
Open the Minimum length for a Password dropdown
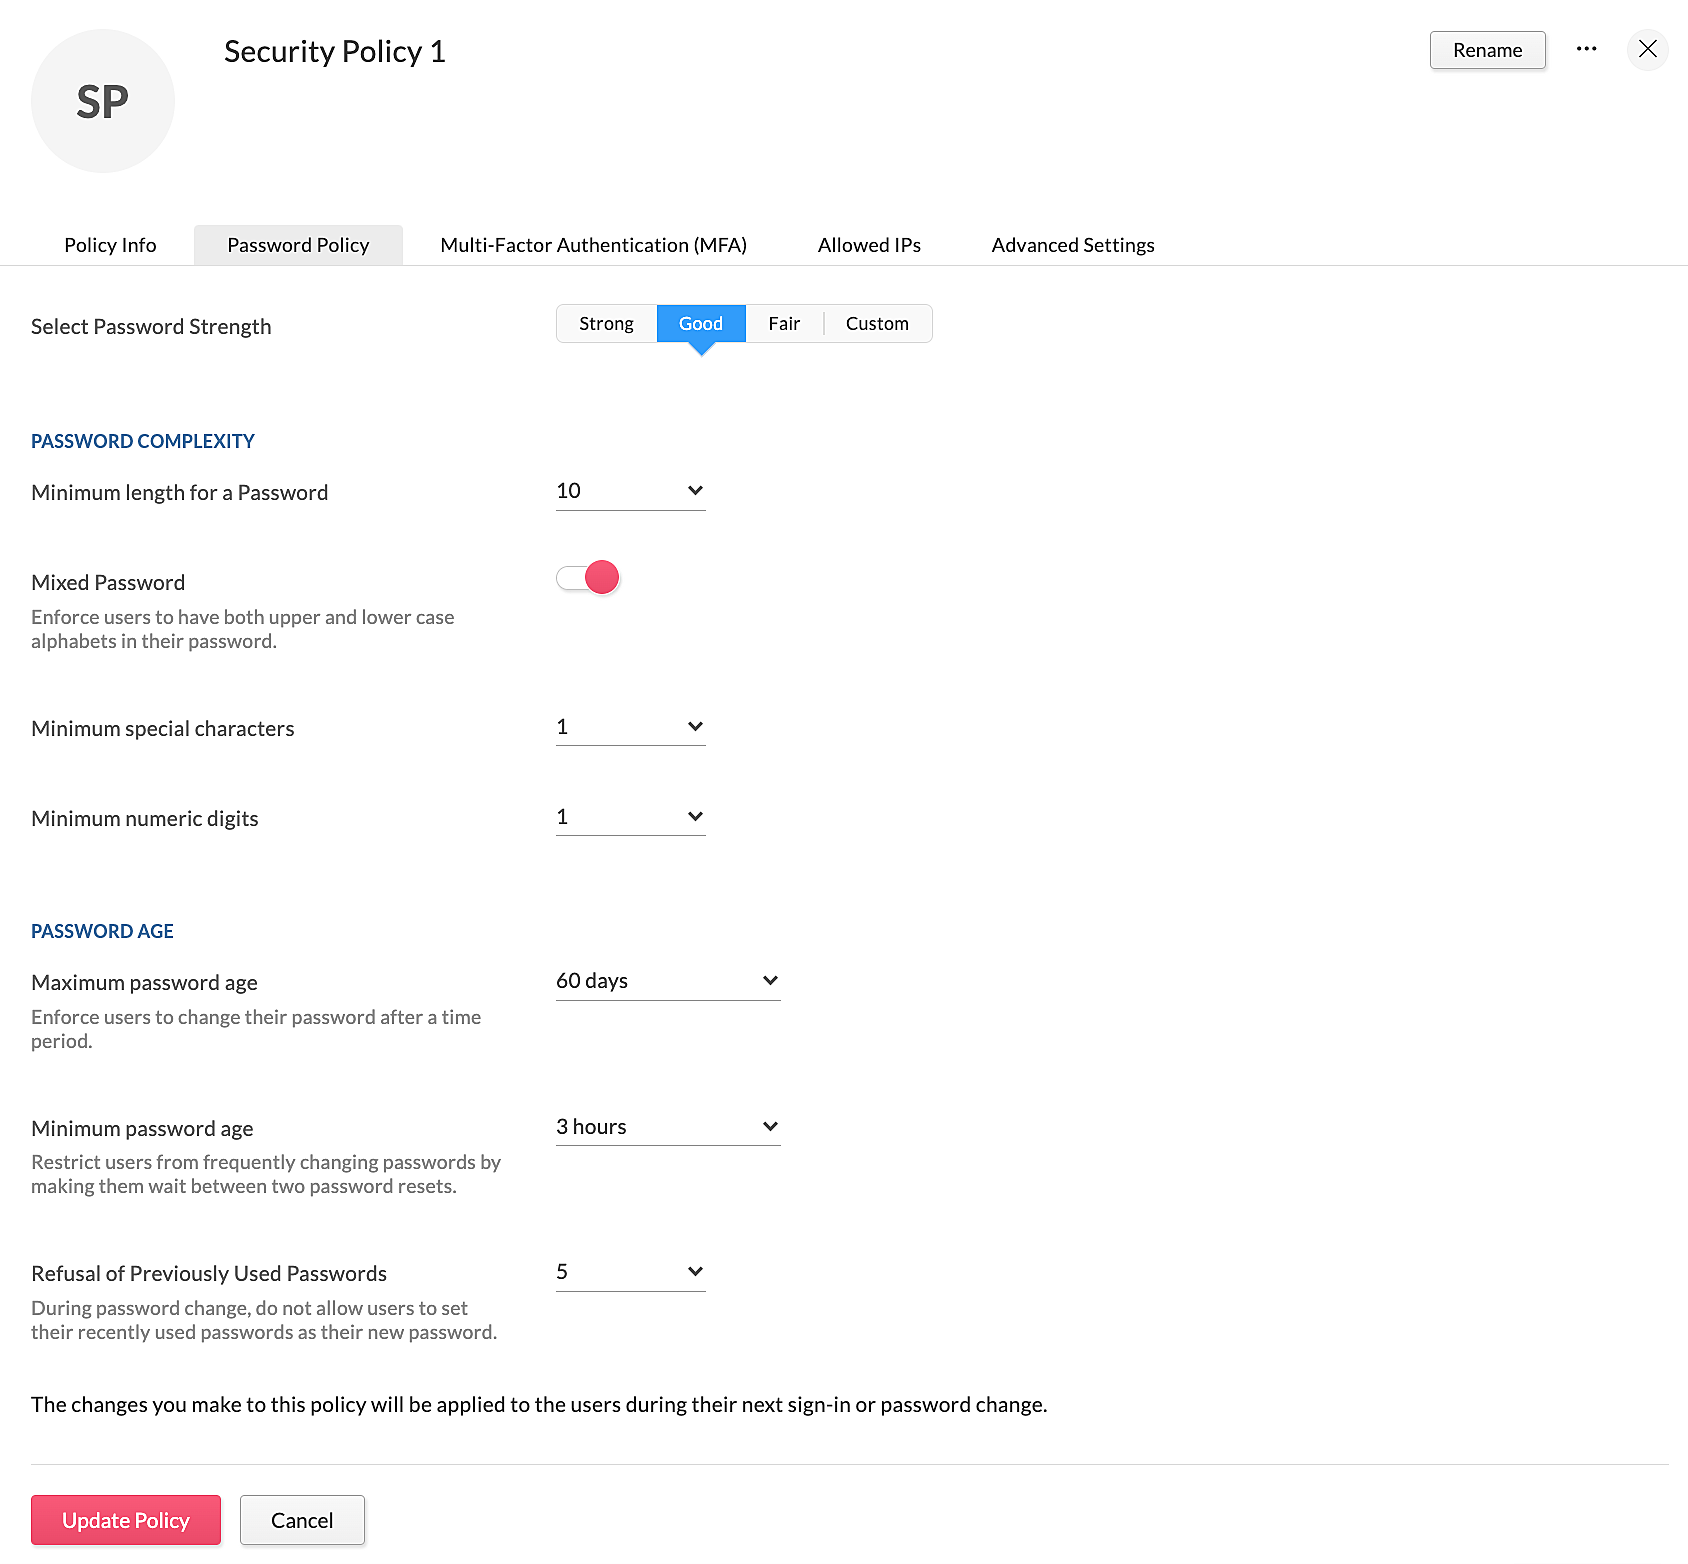[x=630, y=491]
